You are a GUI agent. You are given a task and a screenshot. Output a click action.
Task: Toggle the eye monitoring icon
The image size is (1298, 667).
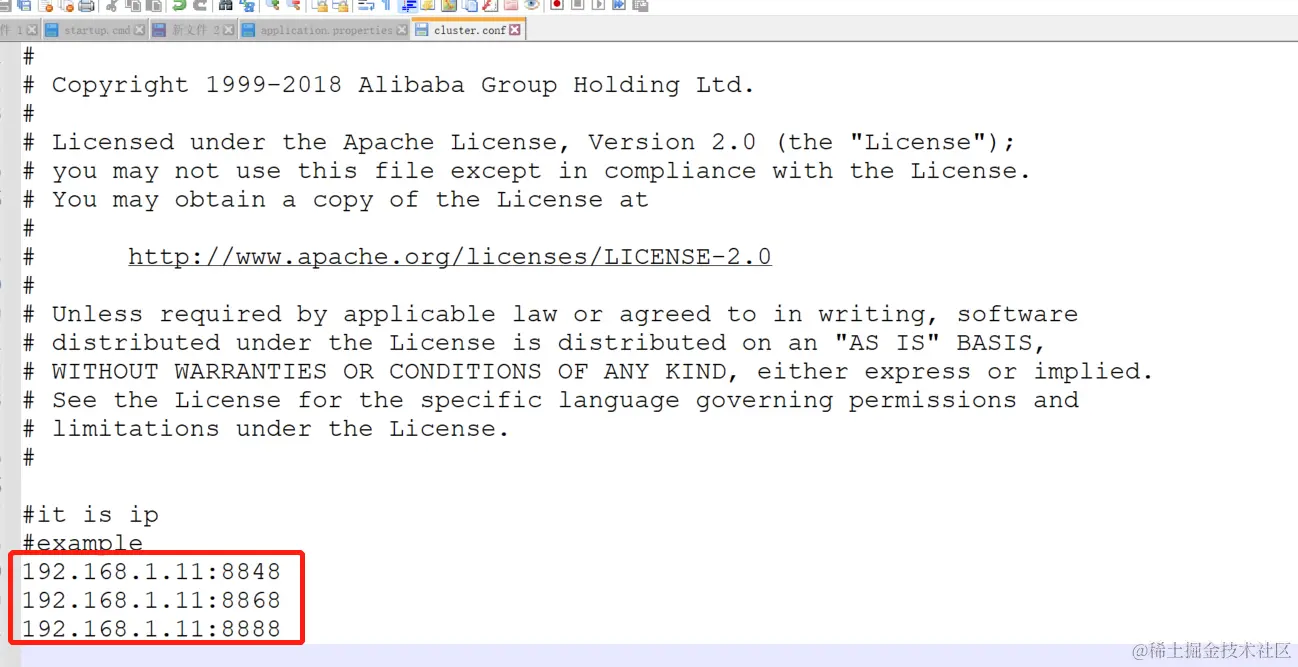pos(531,5)
